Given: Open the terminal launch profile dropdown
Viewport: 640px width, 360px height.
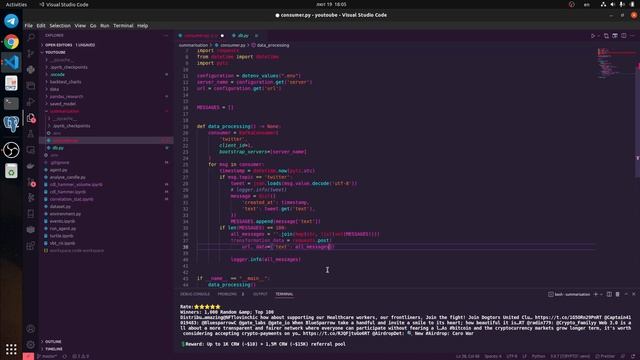Looking at the screenshot, I should coord(601,294).
